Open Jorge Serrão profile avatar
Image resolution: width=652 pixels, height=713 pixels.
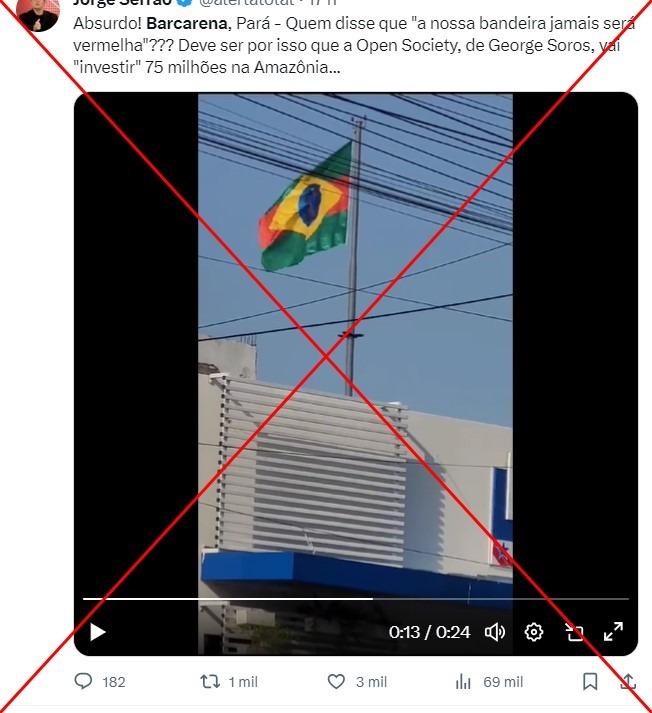pos(38,12)
